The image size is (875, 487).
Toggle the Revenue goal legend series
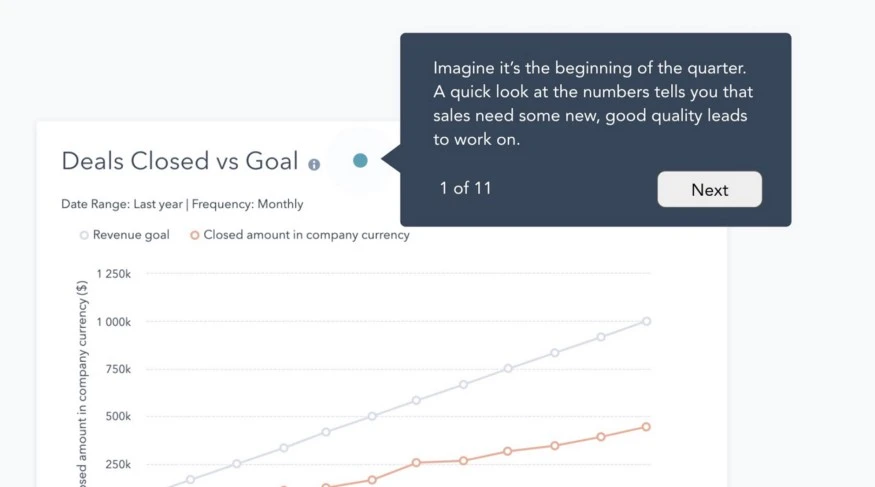[124, 235]
